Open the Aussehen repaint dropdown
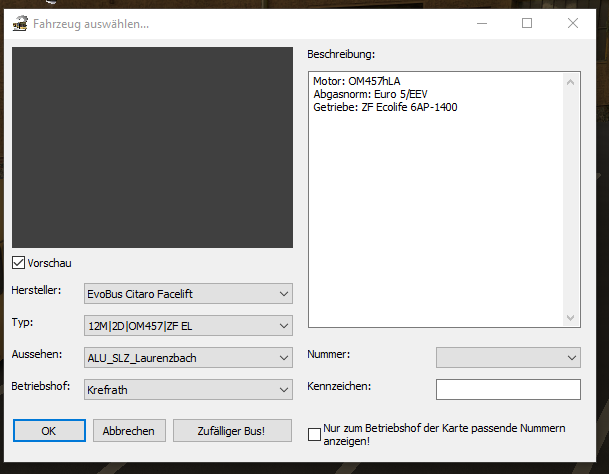The image size is (609, 474). pos(188,357)
